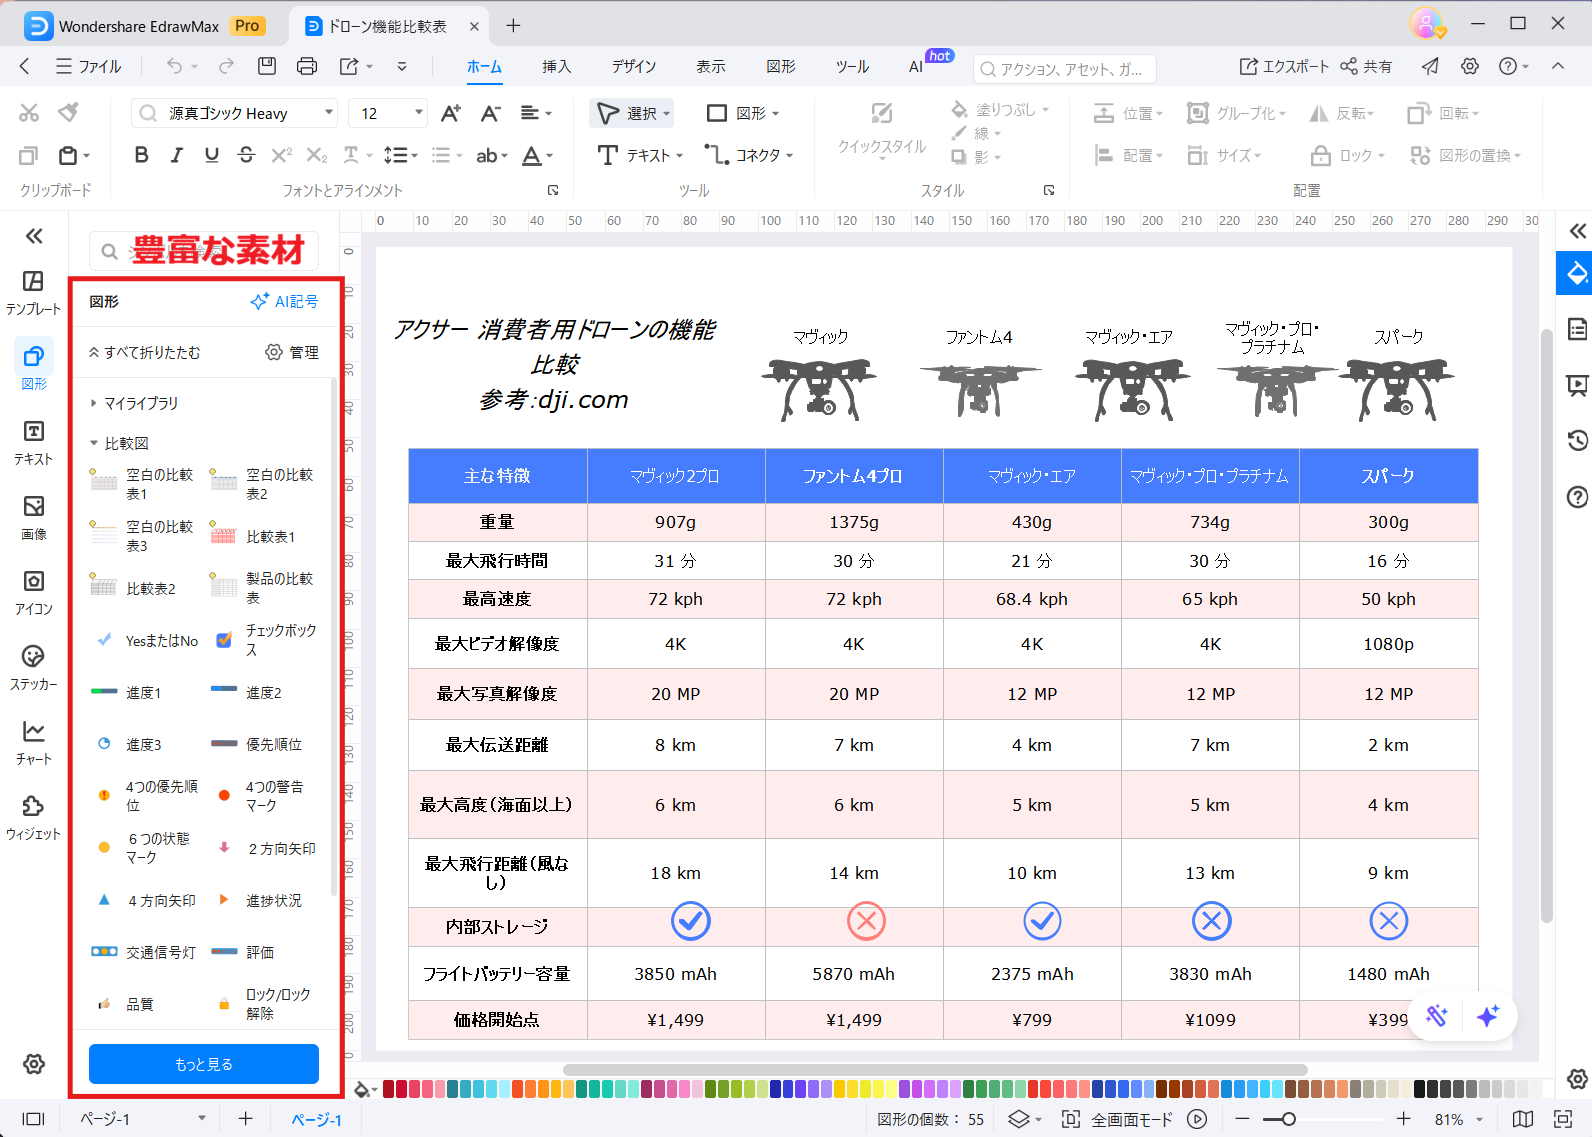Toggle Strikethrough formatting
The width and height of the screenshot is (1592, 1137).
click(x=246, y=155)
